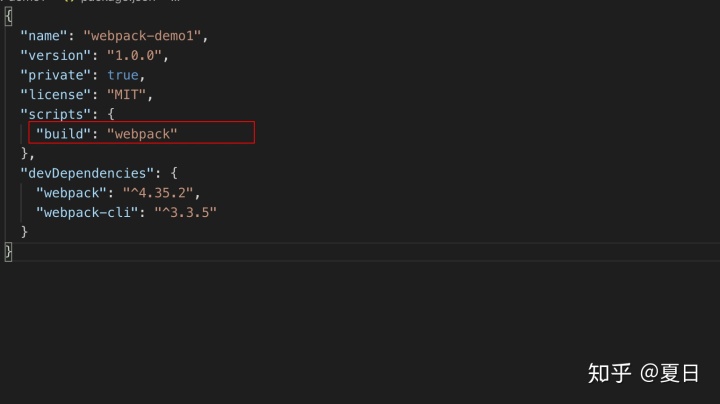Click the "webpack-cli" dependency key

87,213
